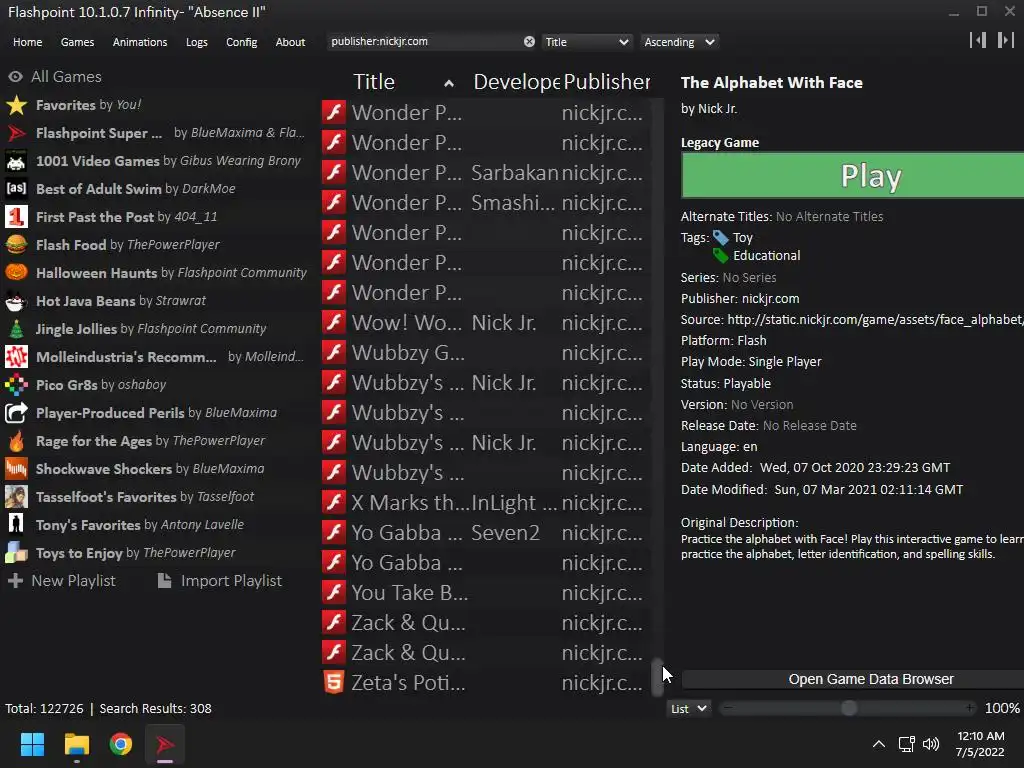The image size is (1024, 768).
Task: Click the First Past the Post icon
Action: (x=16, y=217)
